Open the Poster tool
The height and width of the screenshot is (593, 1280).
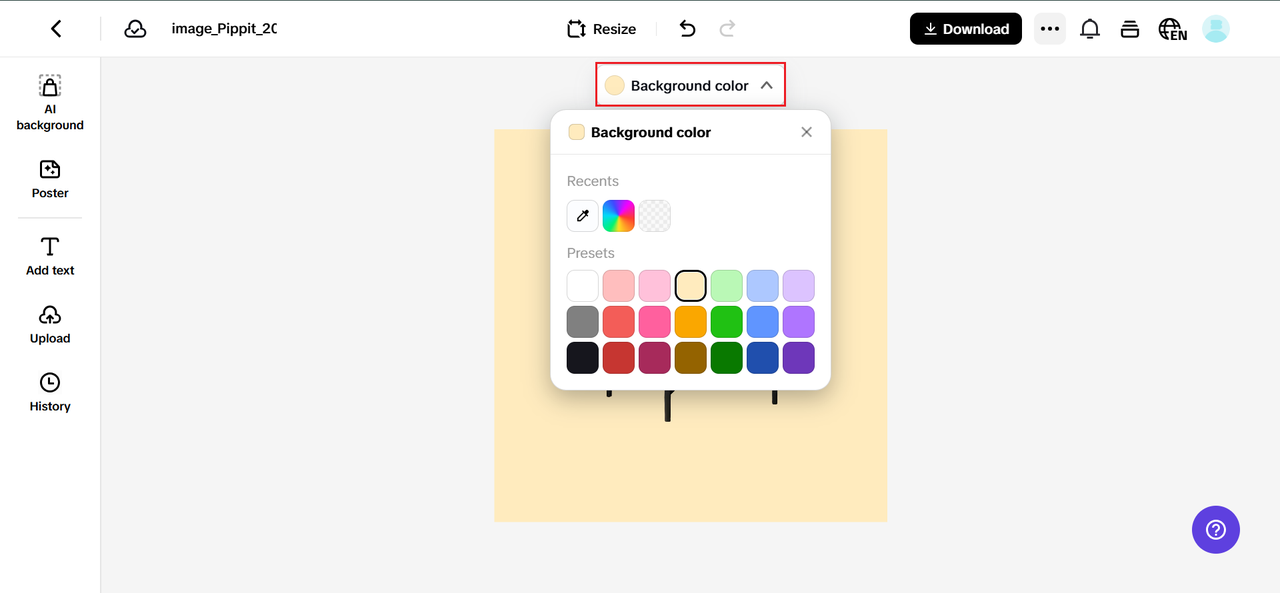50,179
